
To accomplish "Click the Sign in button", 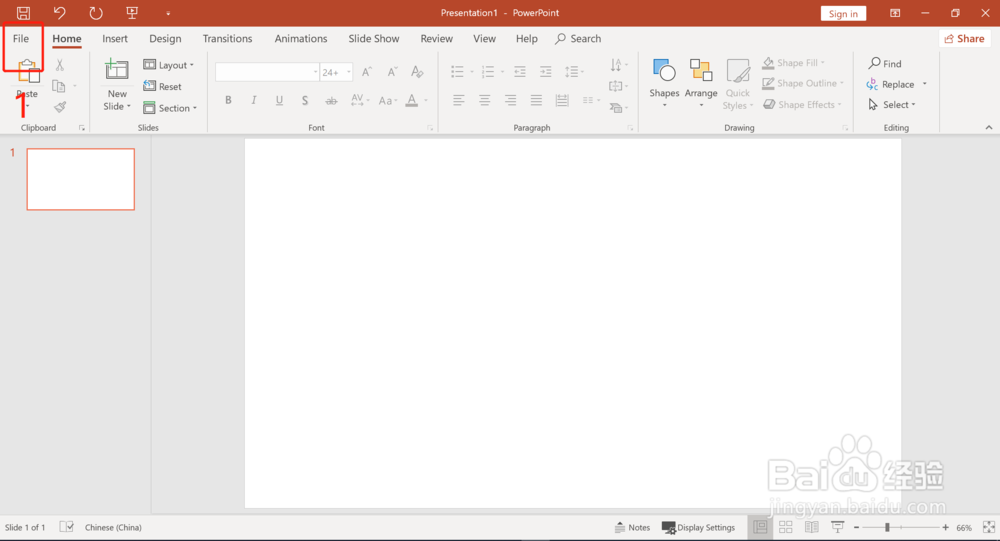I will click(x=843, y=13).
